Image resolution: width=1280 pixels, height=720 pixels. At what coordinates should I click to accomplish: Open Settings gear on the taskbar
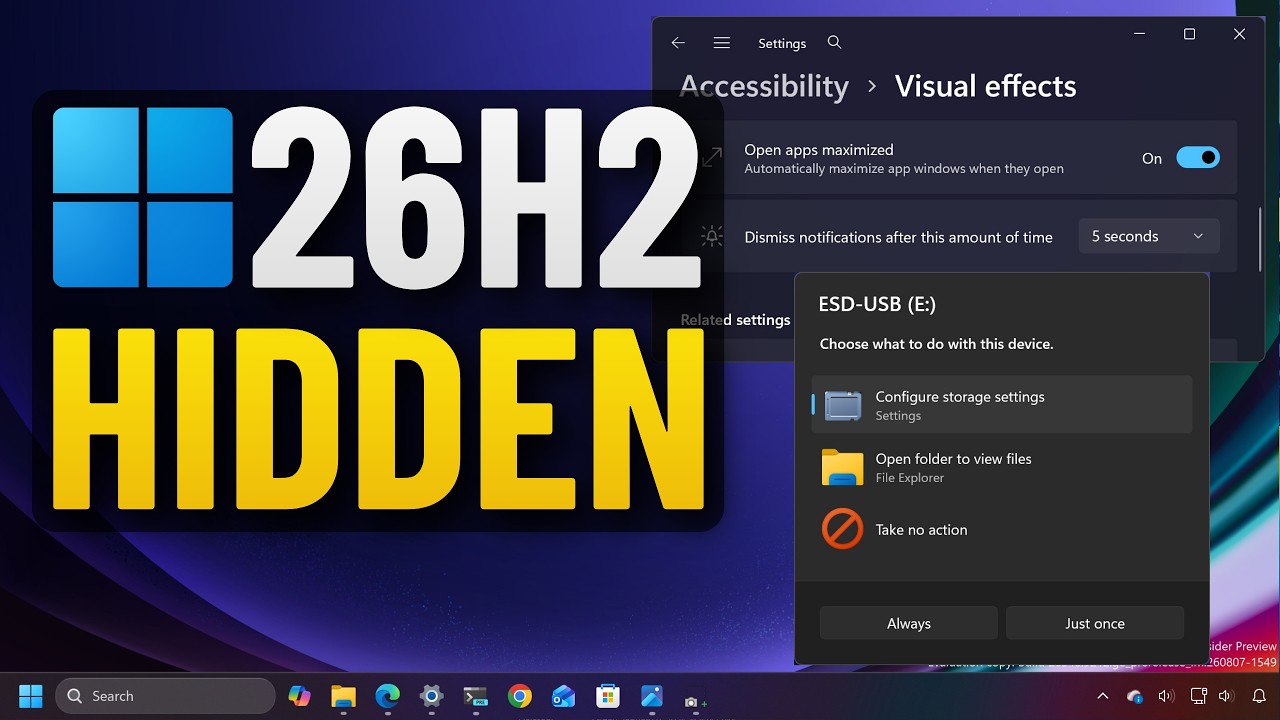point(431,696)
